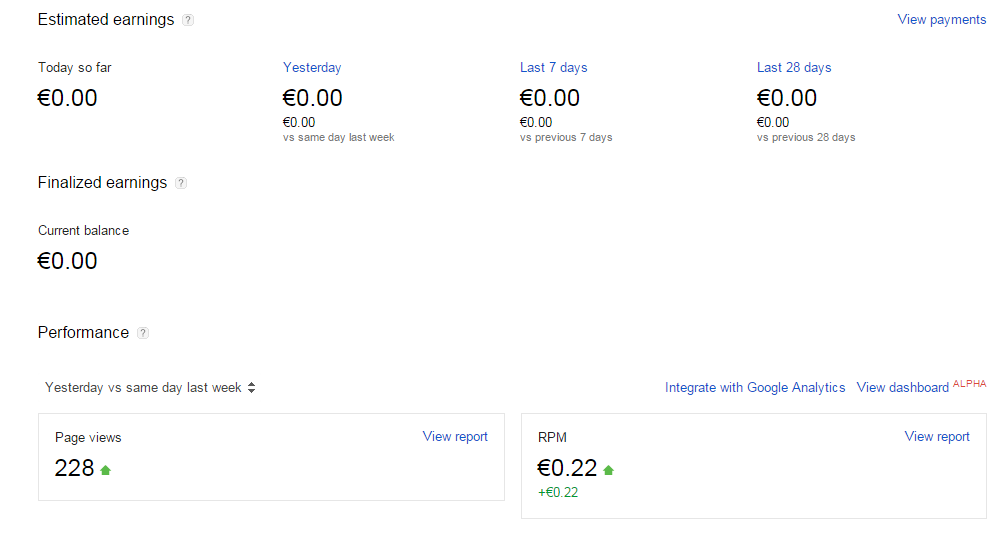998x551 pixels.
Task: View report for Page views
Action: coord(455,437)
